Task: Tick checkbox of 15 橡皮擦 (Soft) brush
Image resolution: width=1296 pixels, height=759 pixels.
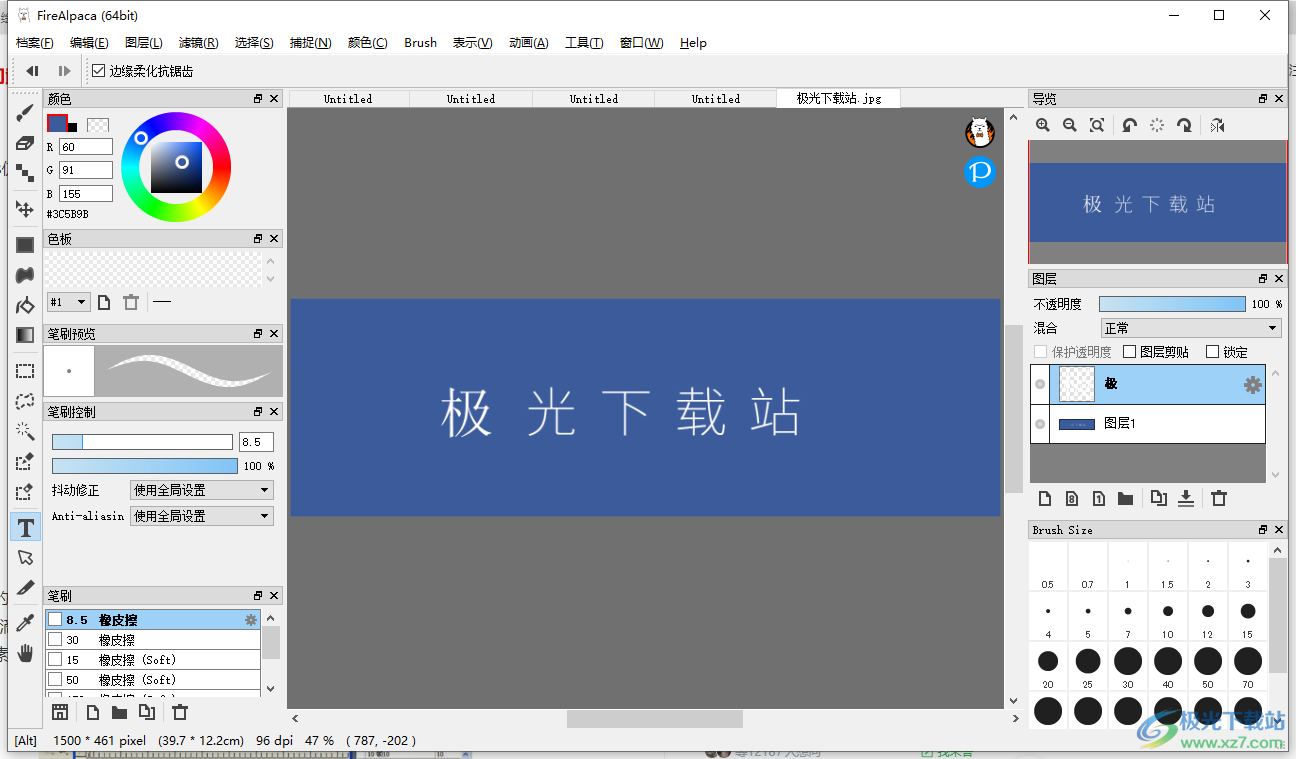Action: click(55, 660)
